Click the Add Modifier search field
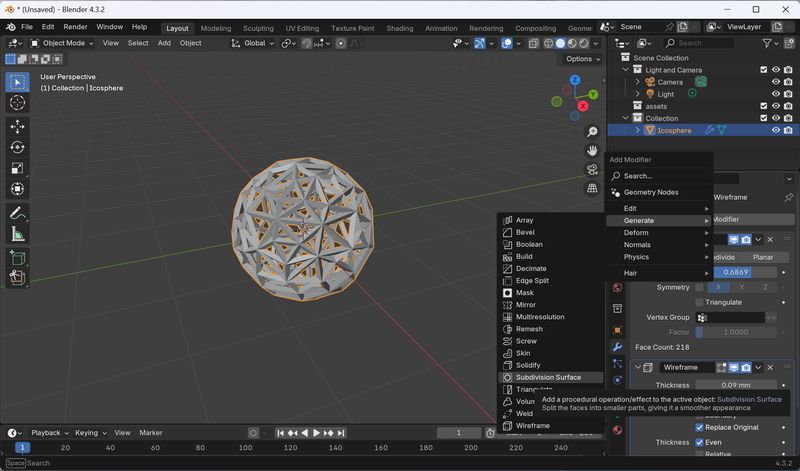The height and width of the screenshot is (471, 800). (659, 176)
